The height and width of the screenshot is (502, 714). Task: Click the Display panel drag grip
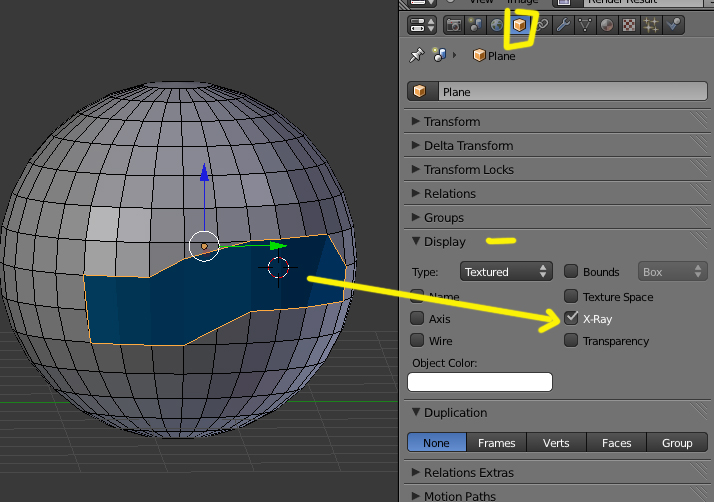[700, 241]
